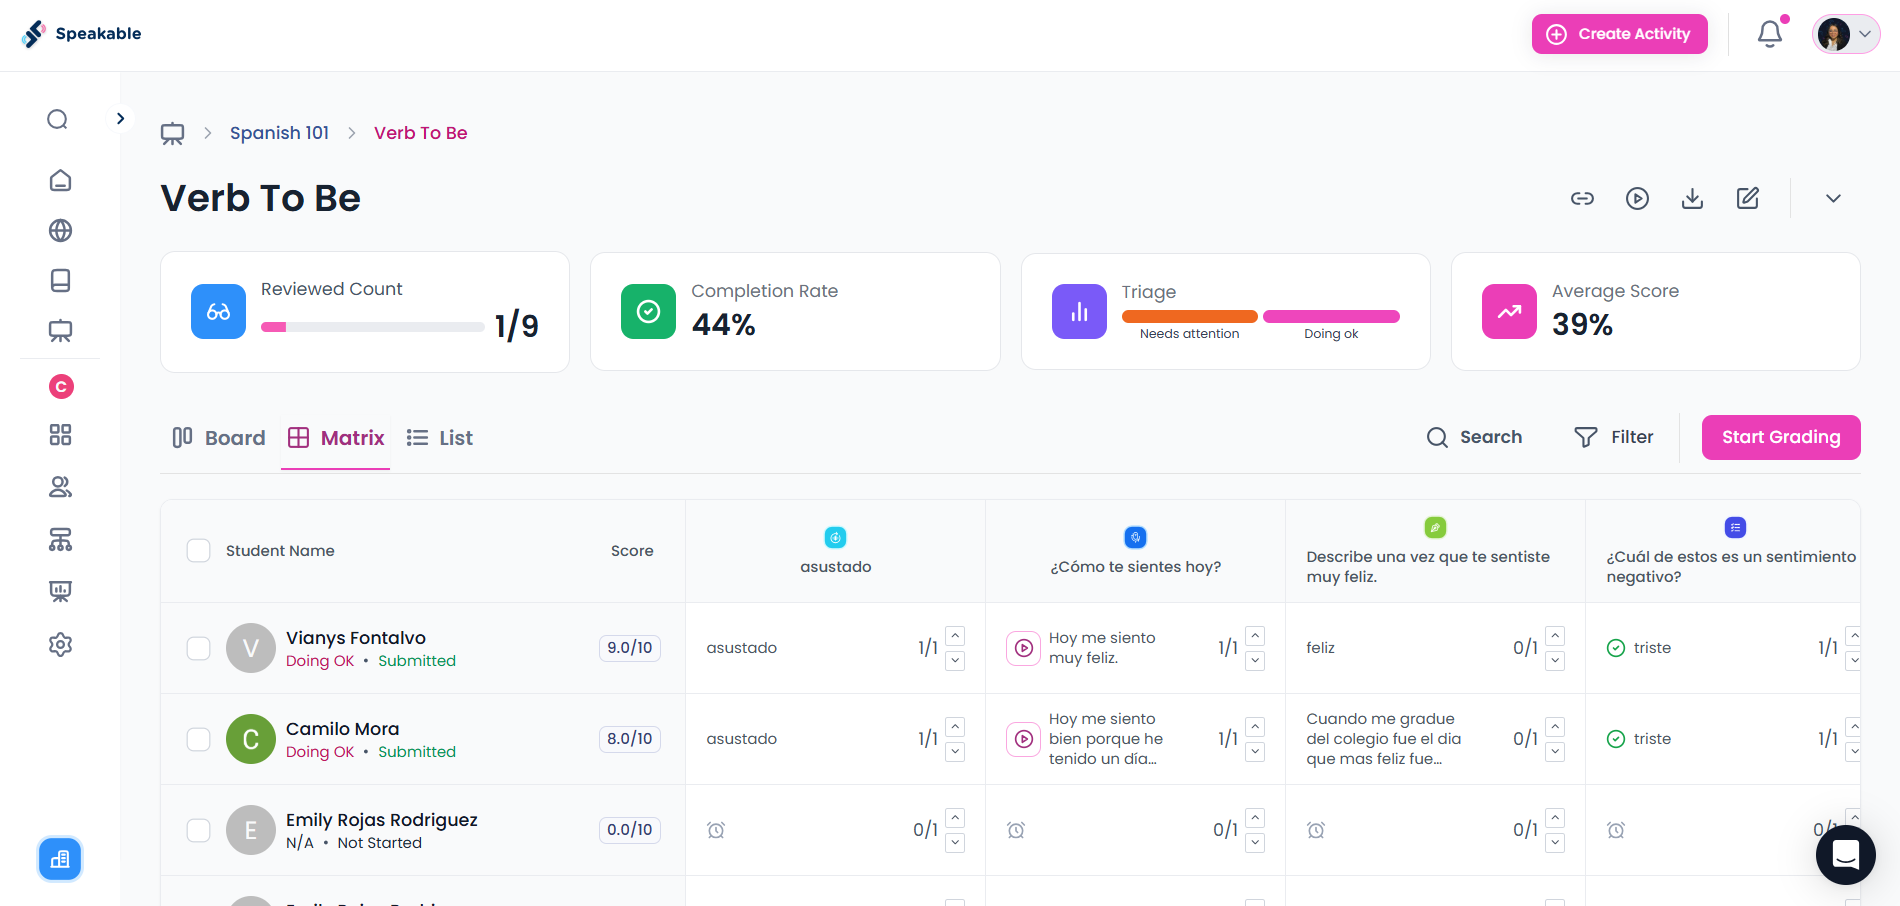1900x906 pixels.
Task: Select the Matrix view tab
Action: point(336,438)
